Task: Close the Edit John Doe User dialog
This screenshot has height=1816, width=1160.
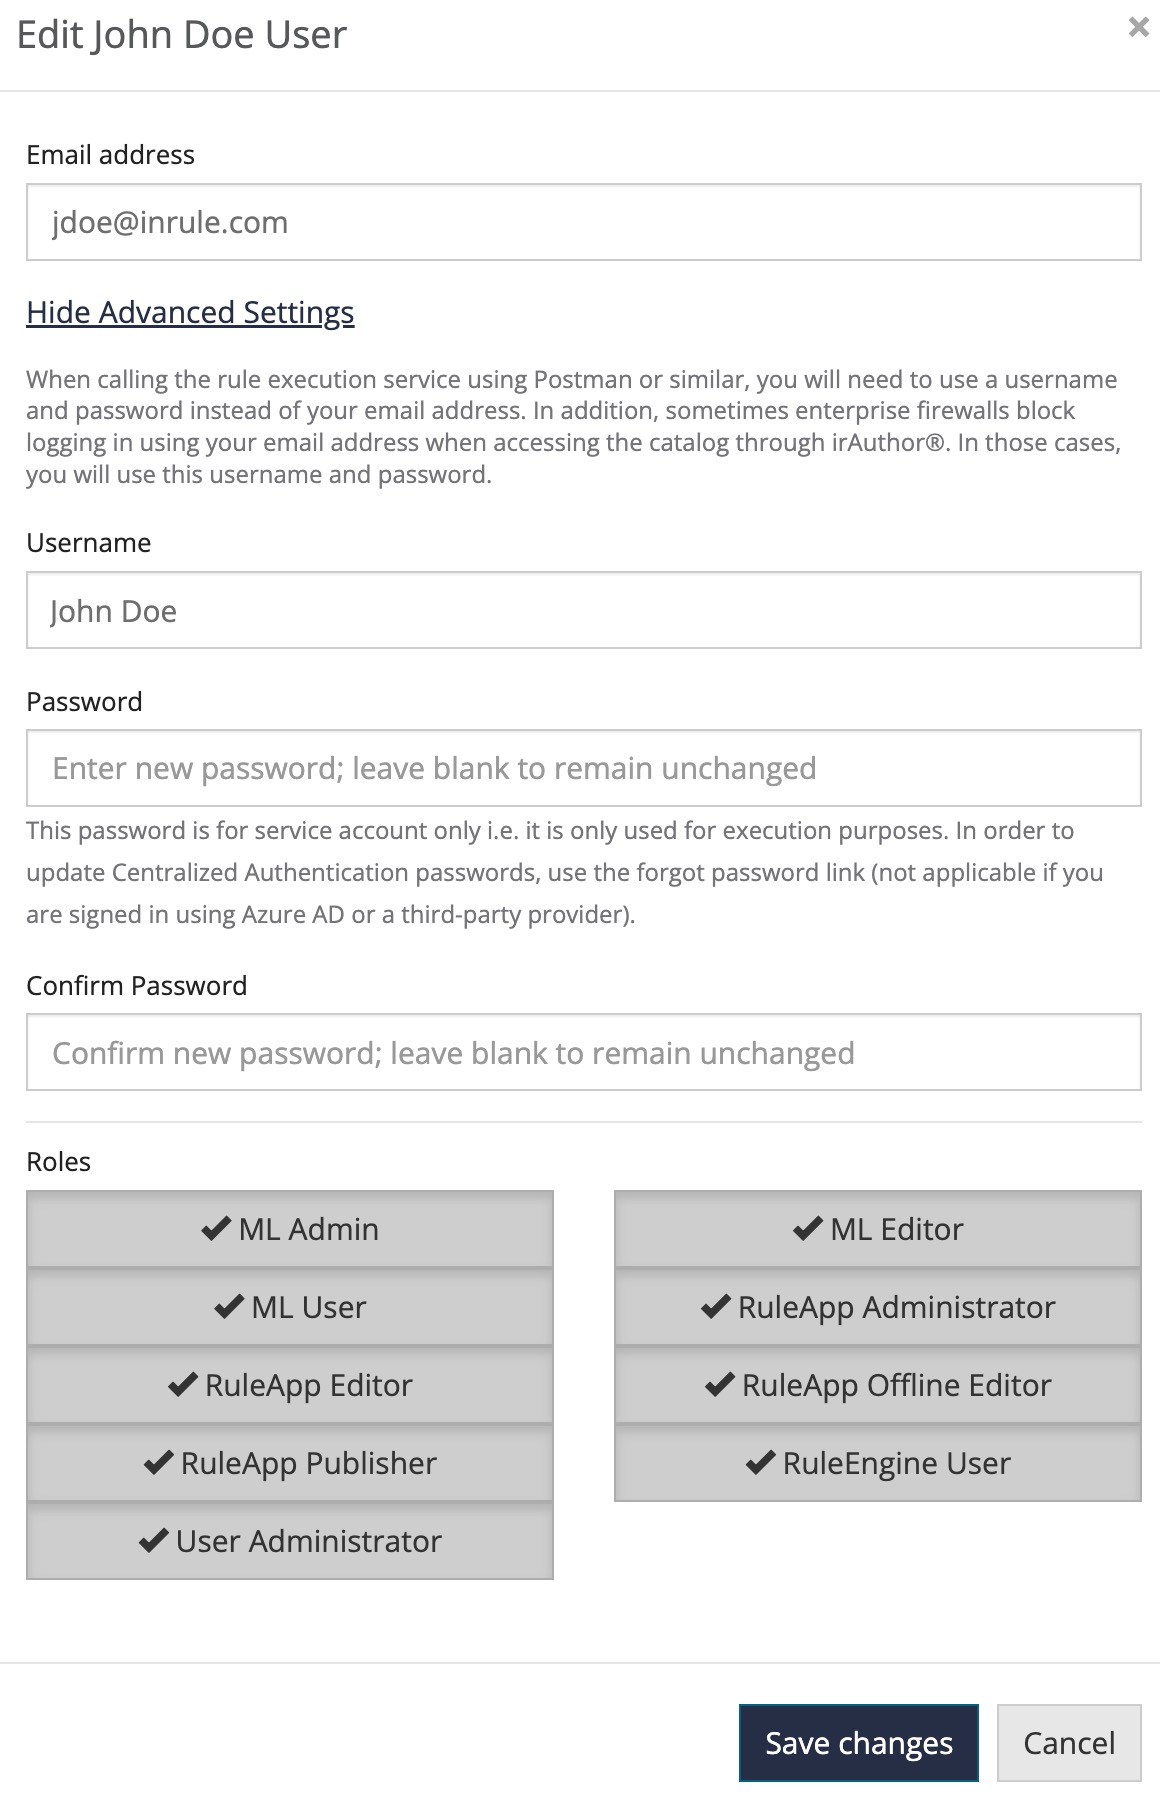Action: [1138, 28]
